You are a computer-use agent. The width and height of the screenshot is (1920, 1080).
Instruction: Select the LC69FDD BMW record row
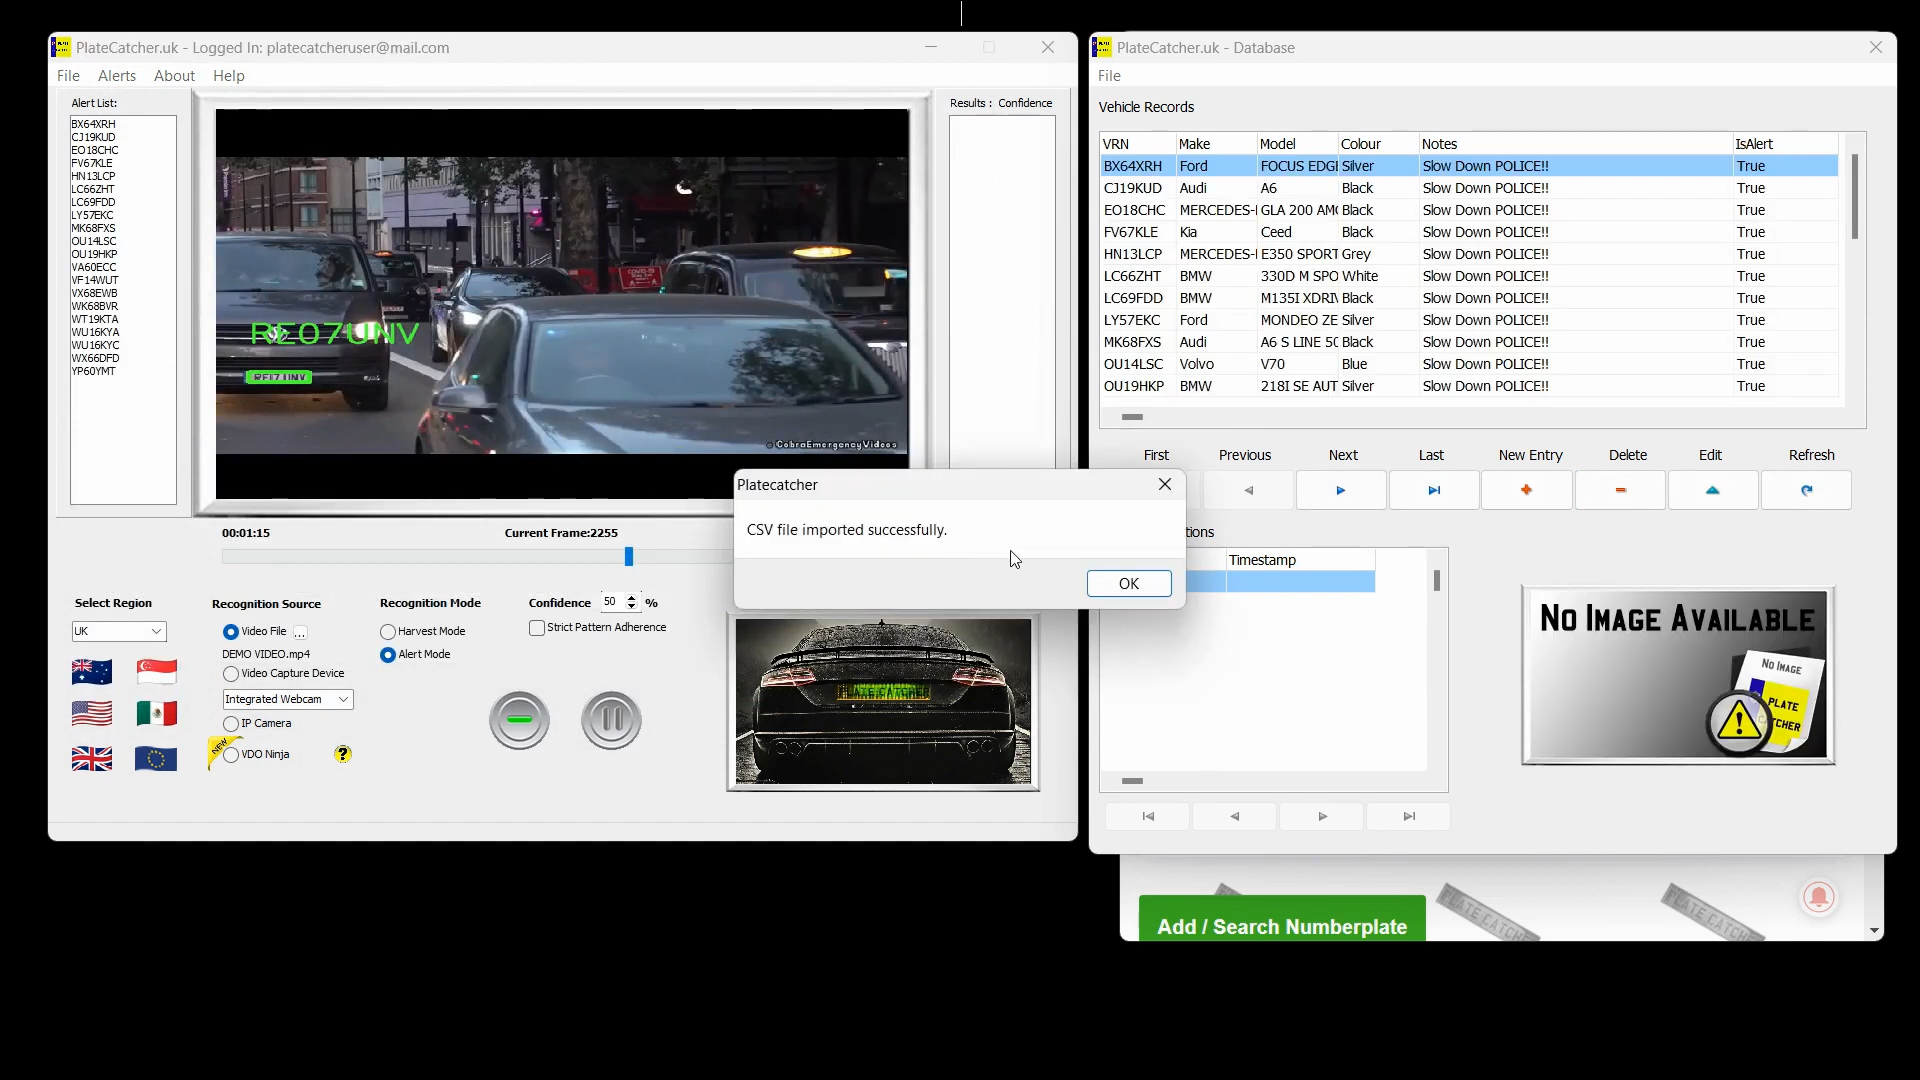1469,298
